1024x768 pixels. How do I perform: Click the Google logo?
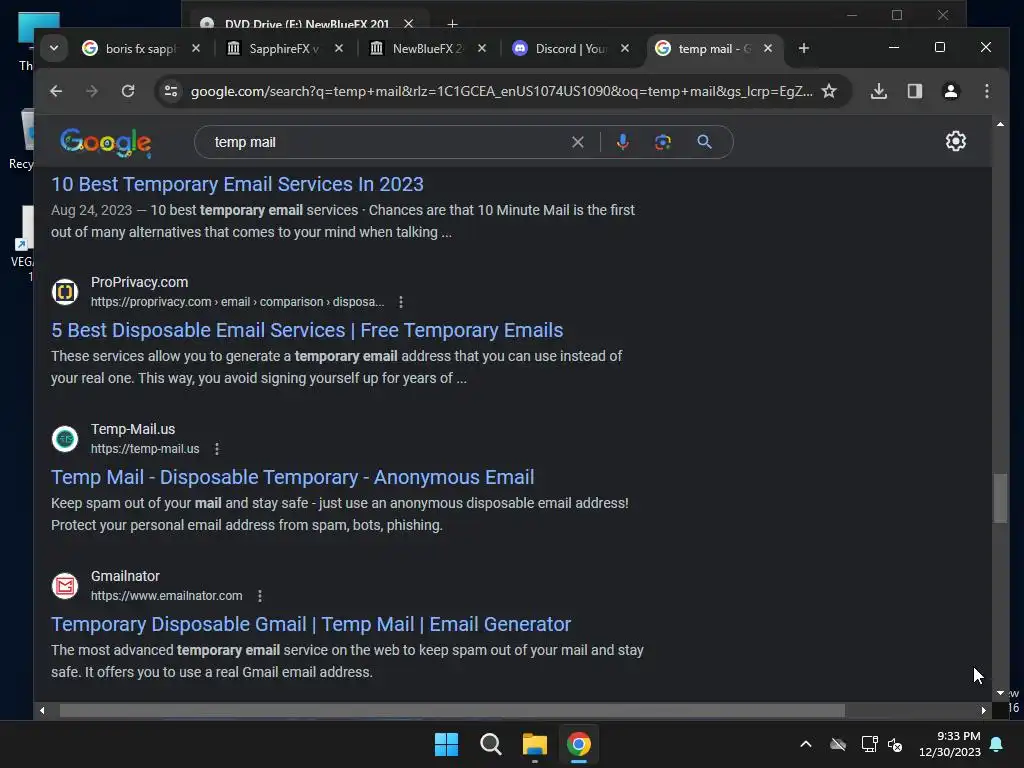tap(105, 142)
